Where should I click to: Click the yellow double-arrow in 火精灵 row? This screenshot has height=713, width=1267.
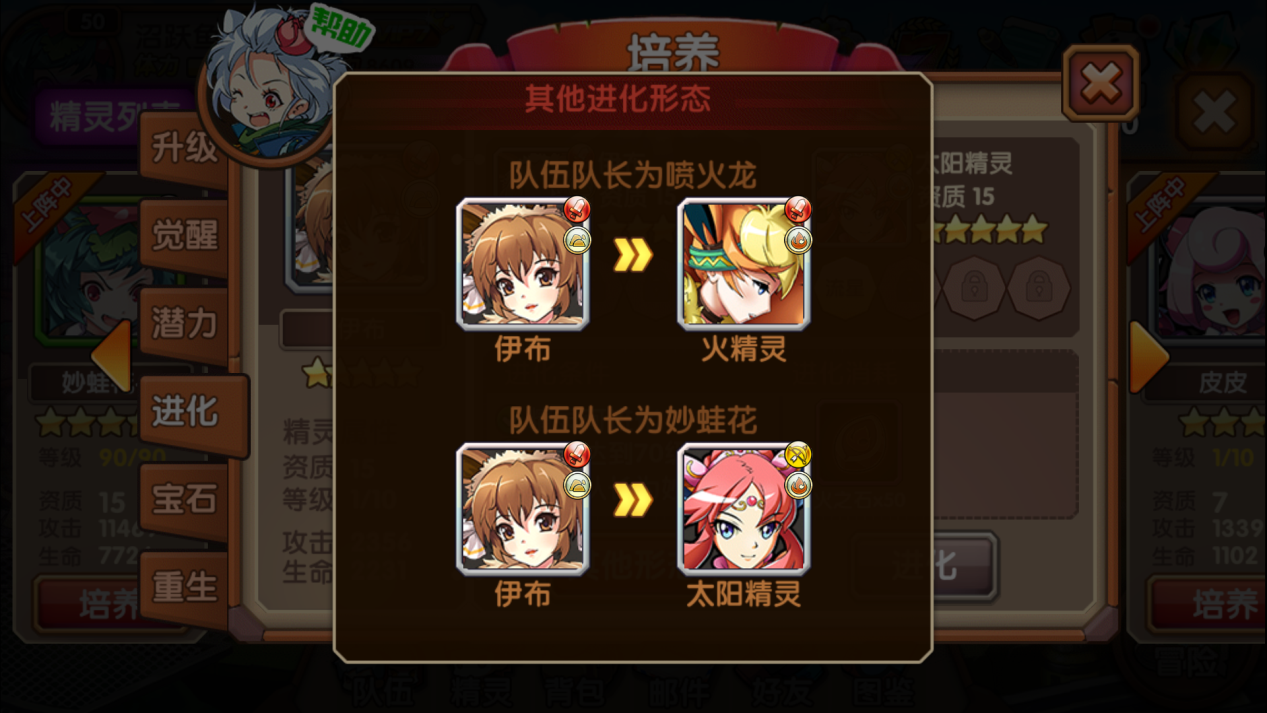tap(633, 255)
